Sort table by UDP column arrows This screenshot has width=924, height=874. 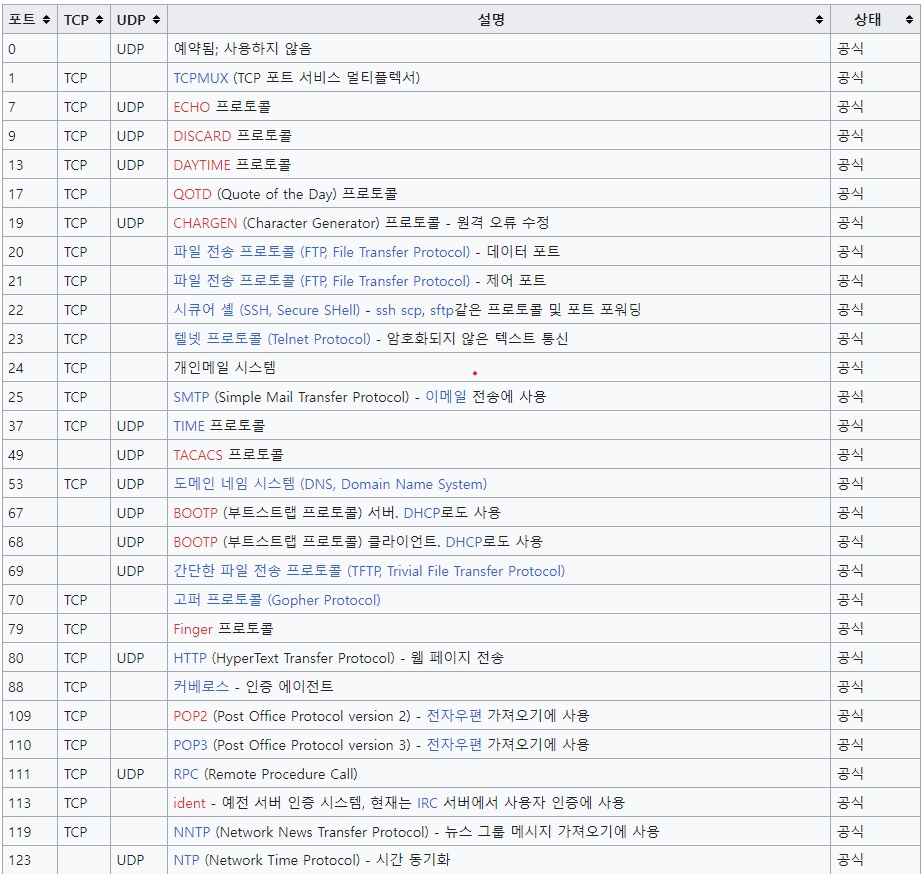coord(156,20)
